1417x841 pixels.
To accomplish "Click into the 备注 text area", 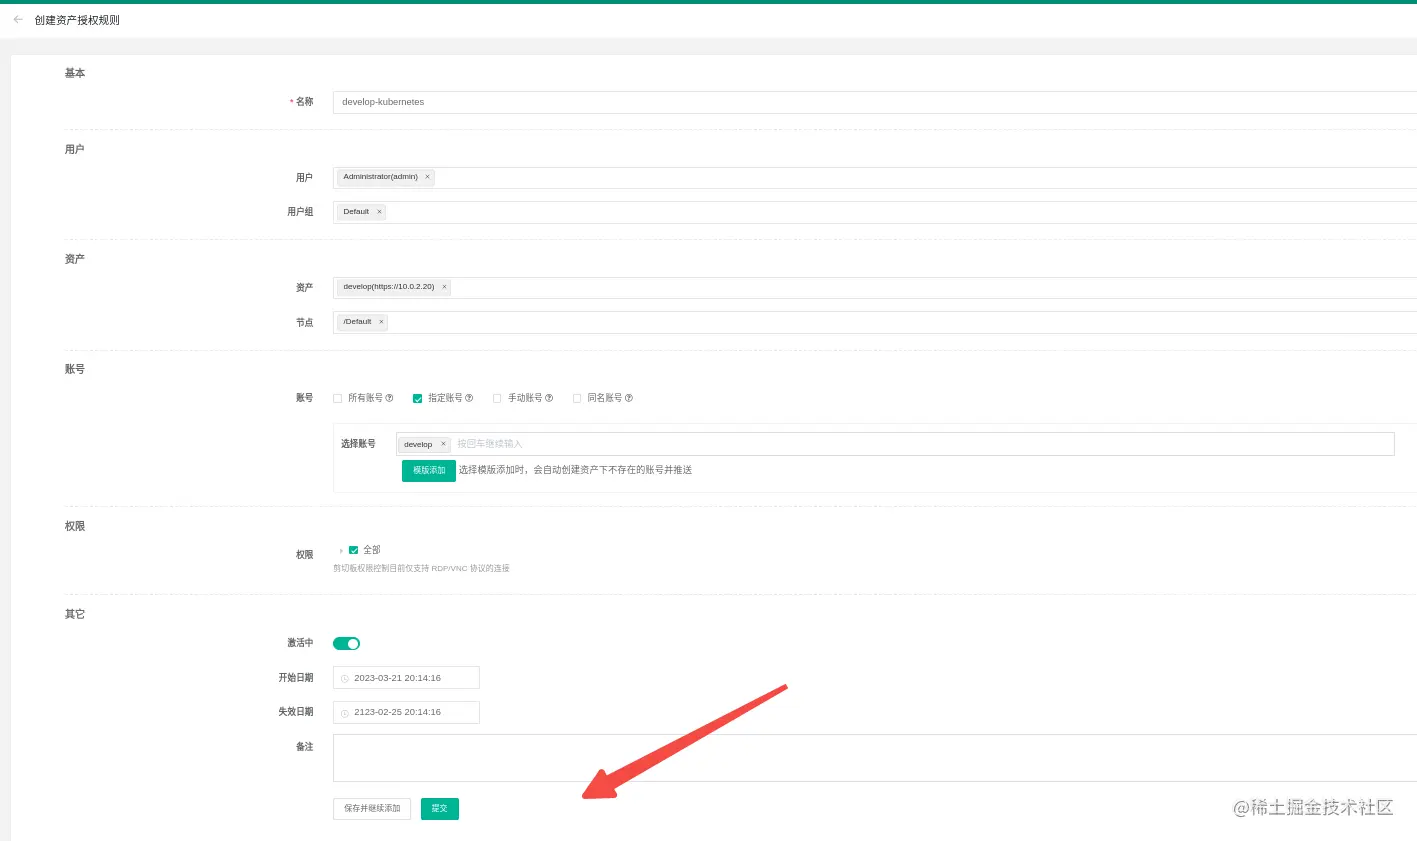I will tap(875, 758).
